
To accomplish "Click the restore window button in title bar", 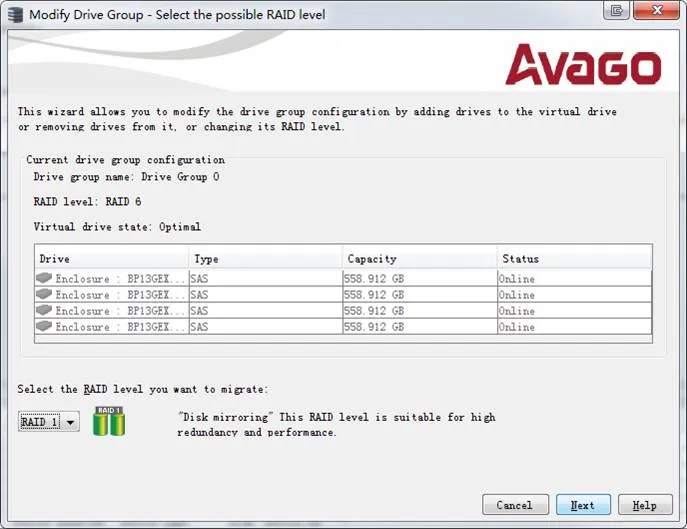I will pos(616,10).
